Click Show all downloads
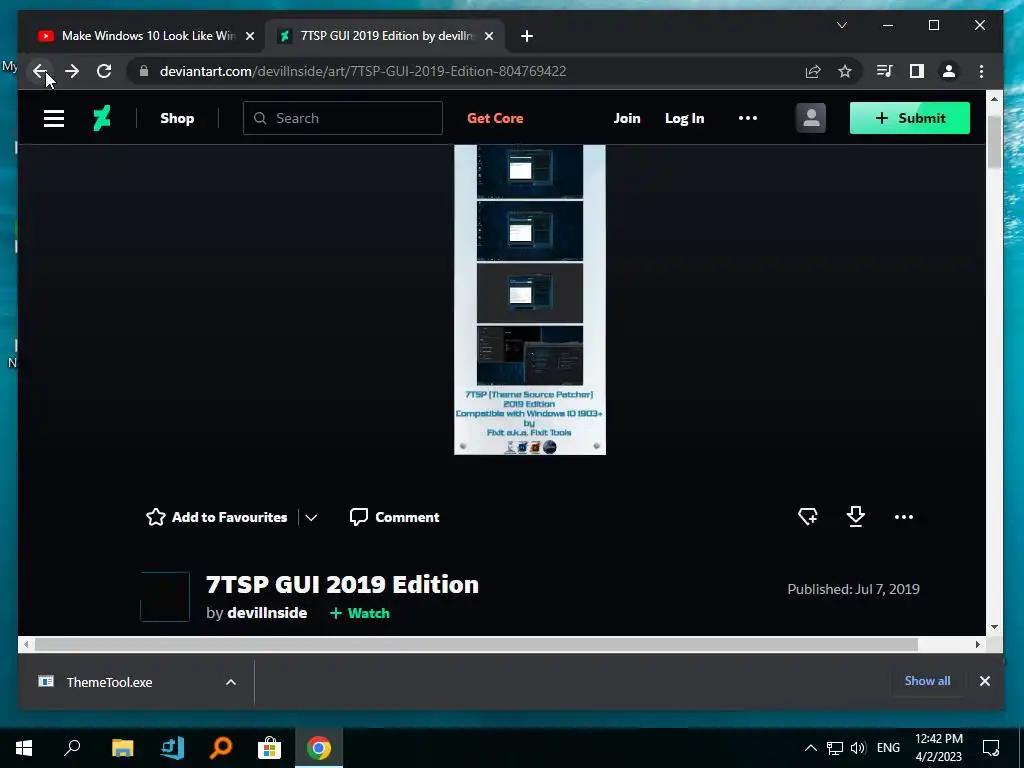The width and height of the screenshot is (1024, 768). tap(927, 680)
